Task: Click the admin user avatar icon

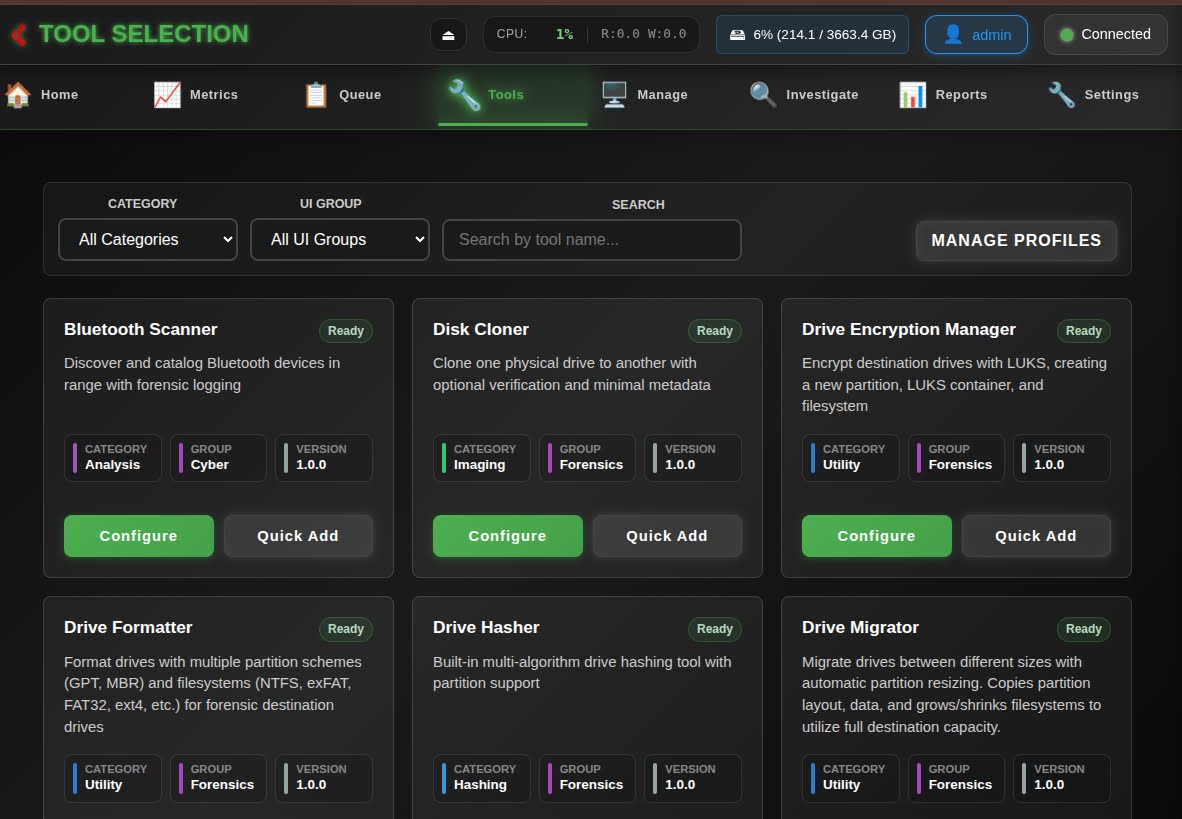Action: point(953,35)
